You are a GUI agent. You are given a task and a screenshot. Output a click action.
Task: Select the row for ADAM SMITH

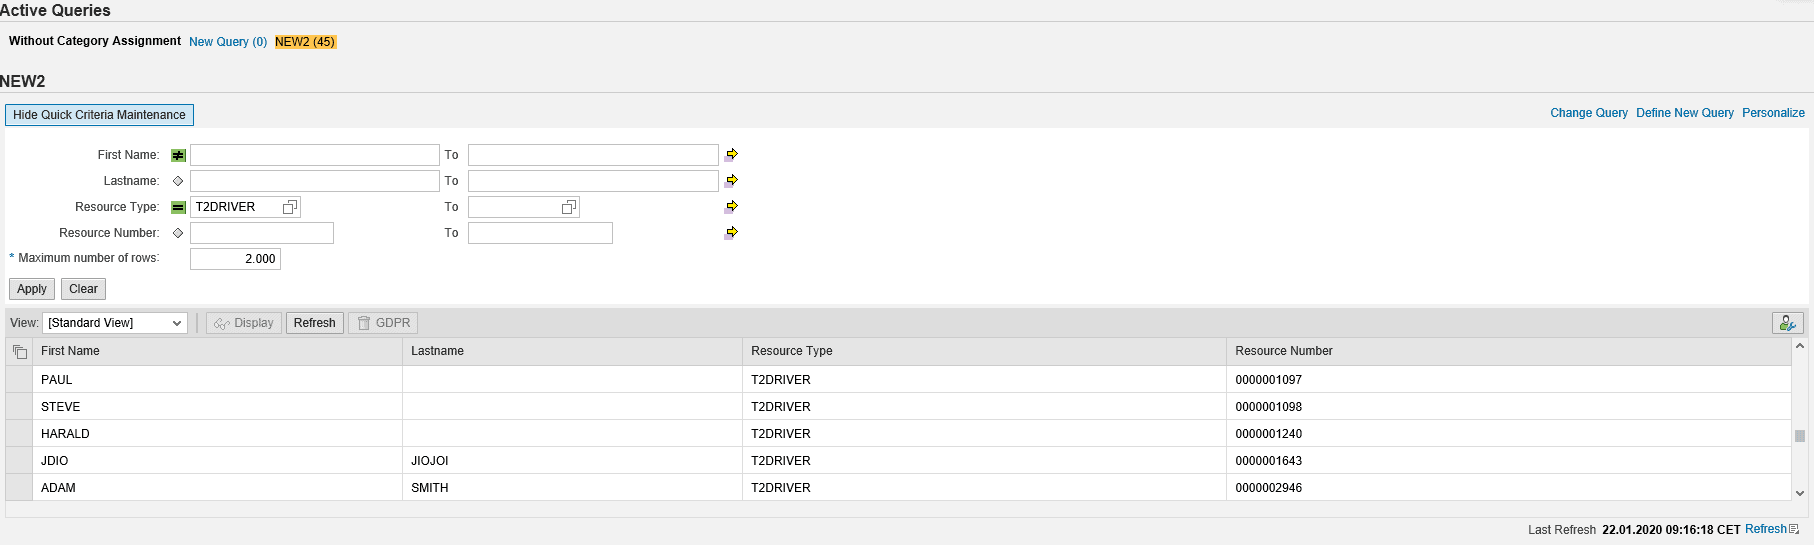click(19, 488)
